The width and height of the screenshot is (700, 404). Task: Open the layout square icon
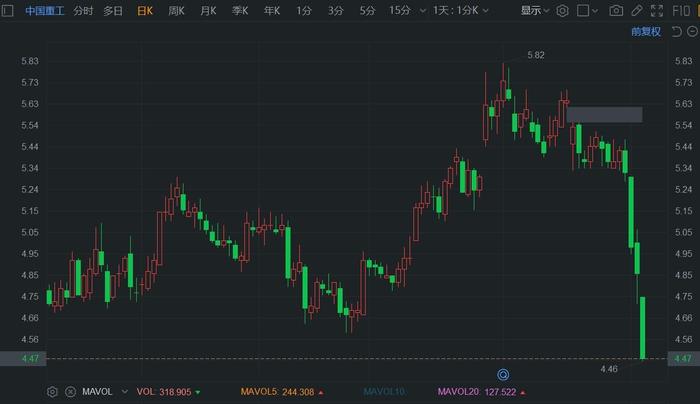[583, 10]
